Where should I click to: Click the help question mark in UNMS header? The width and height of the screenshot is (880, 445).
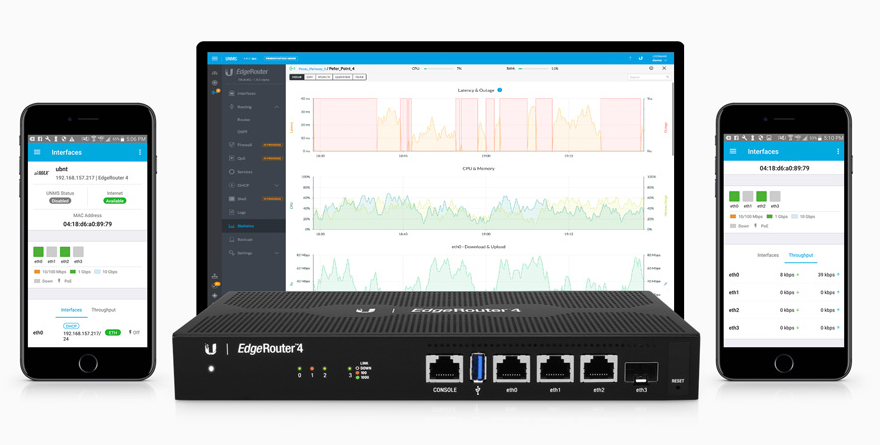coord(630,58)
